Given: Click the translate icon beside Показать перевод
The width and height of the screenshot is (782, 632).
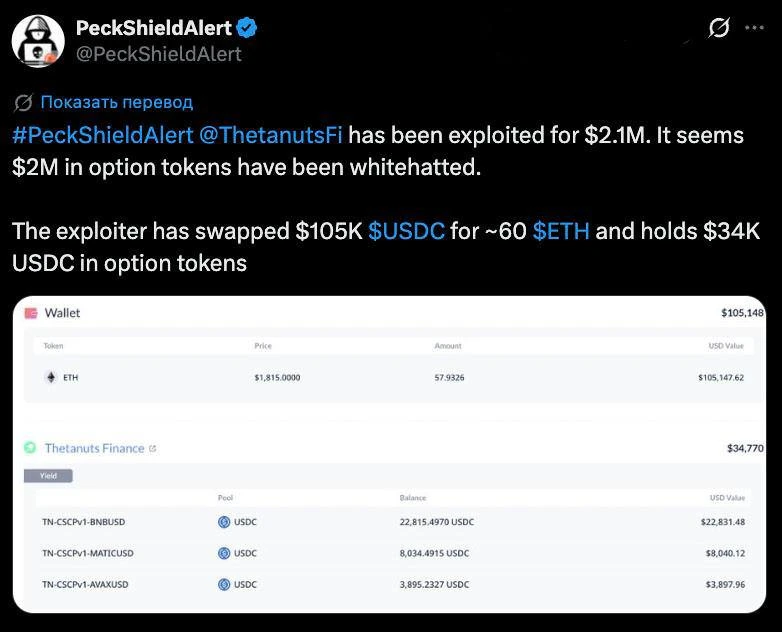Looking at the screenshot, I should point(23,102).
